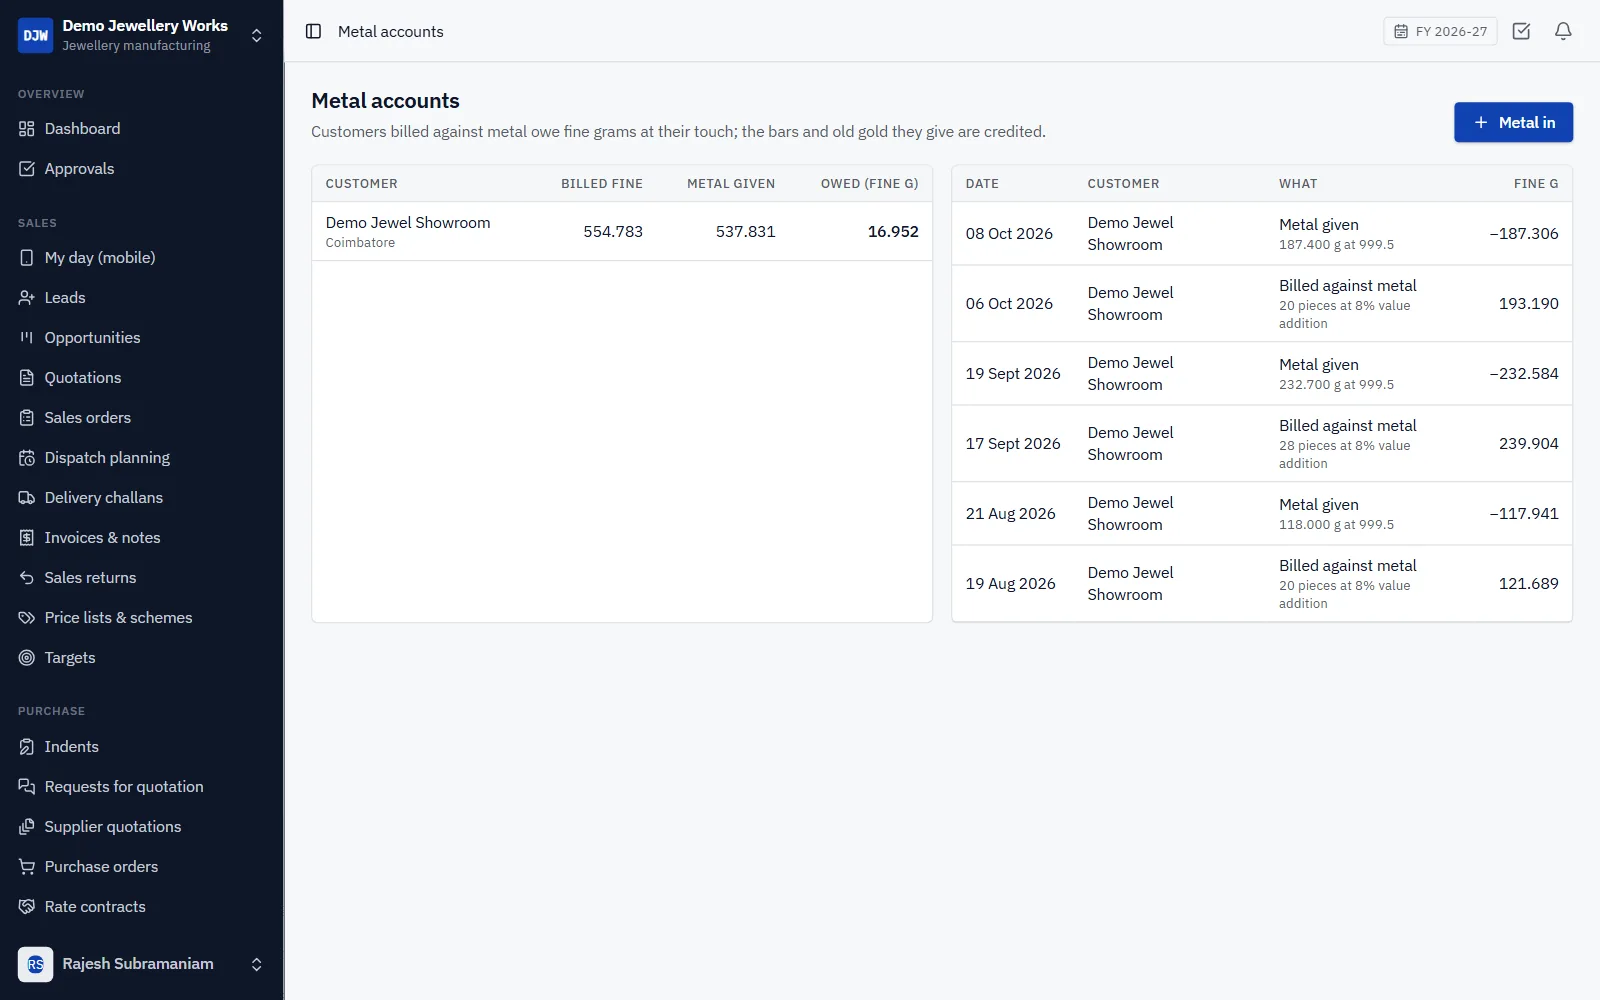Click the DJW company logo
Viewport: 1600px width, 1000px height.
[x=36, y=36]
